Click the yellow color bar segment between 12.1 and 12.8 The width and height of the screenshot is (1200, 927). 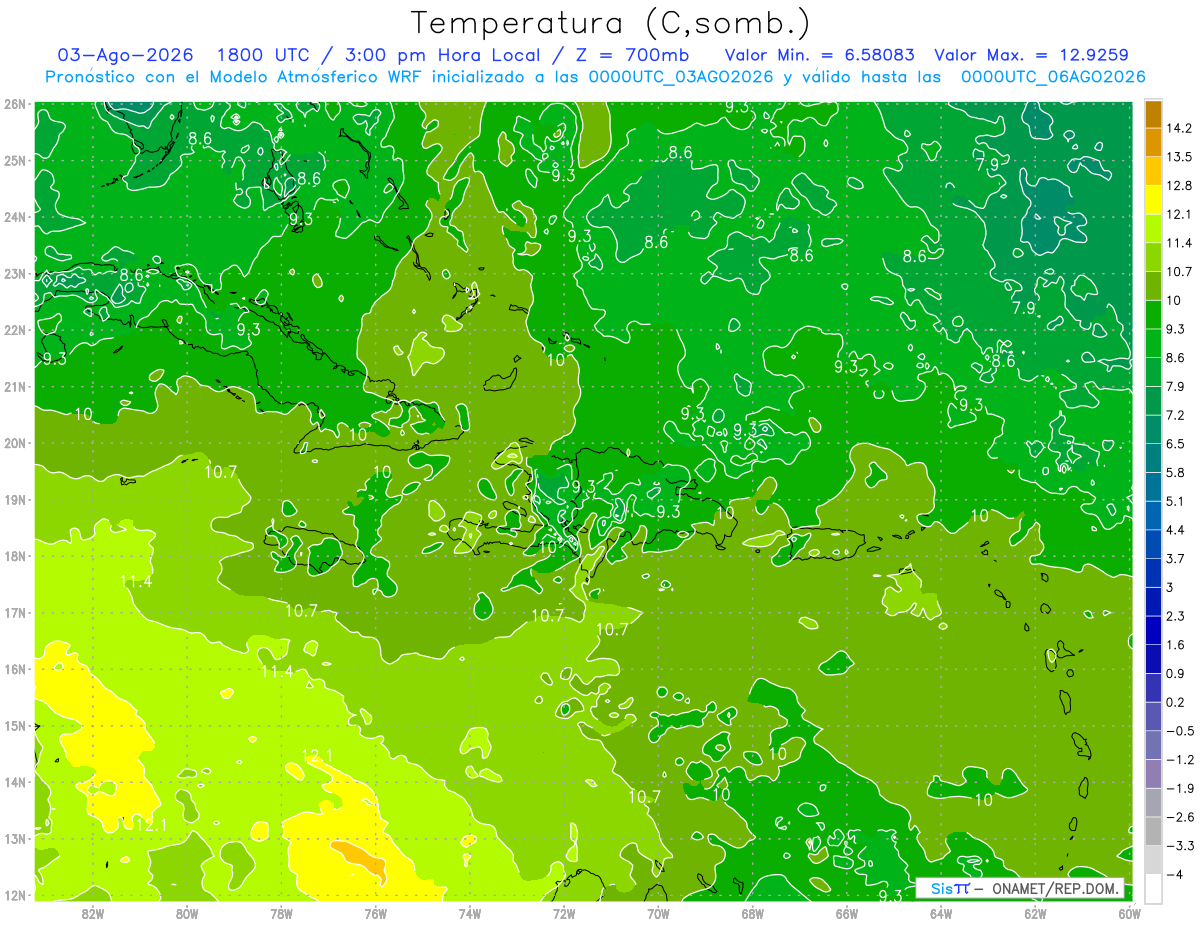(x=1153, y=198)
